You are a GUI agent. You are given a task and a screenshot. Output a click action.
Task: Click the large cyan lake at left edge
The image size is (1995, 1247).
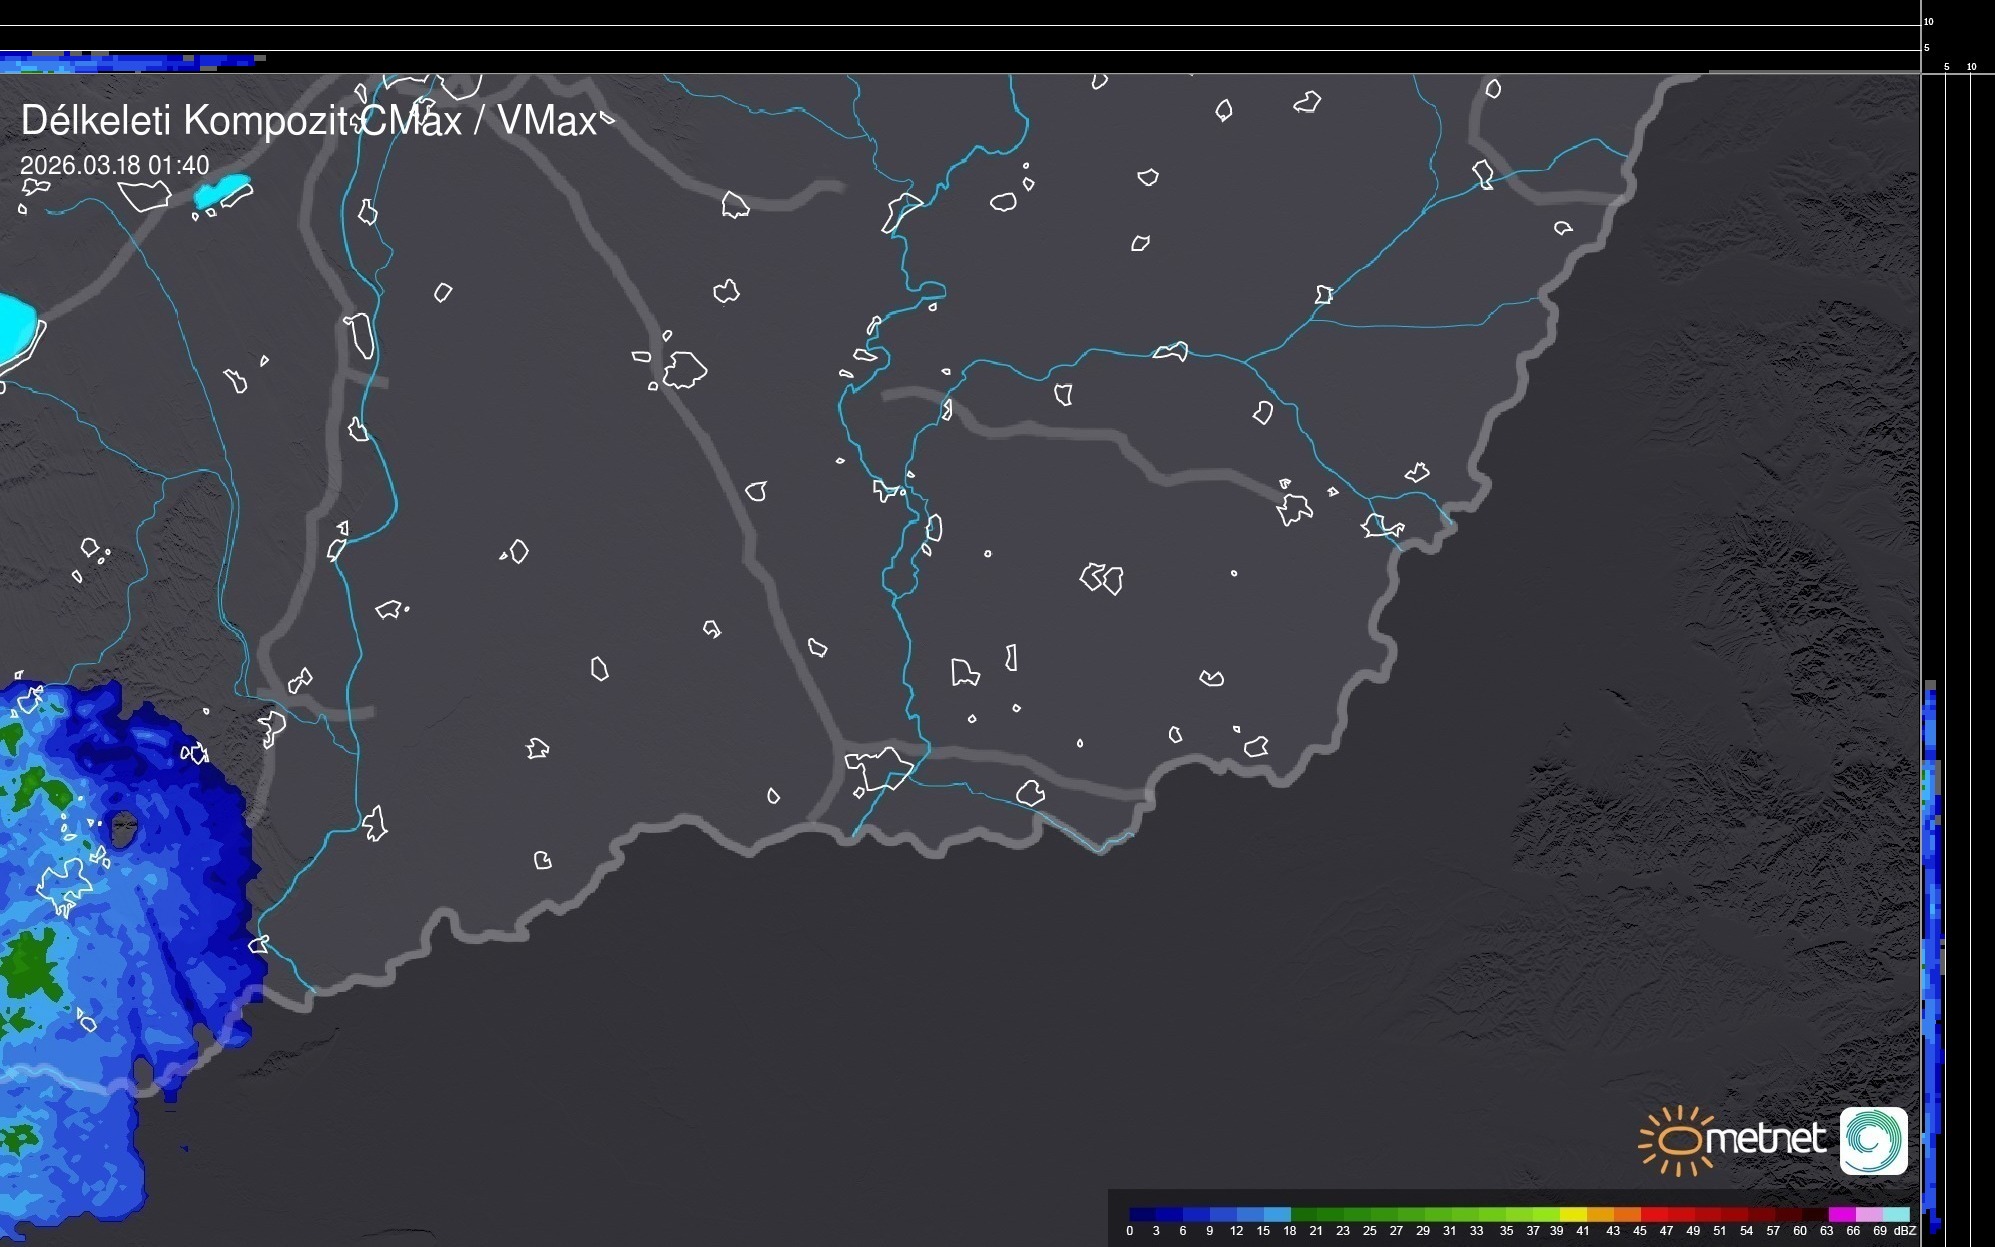tap(14, 328)
